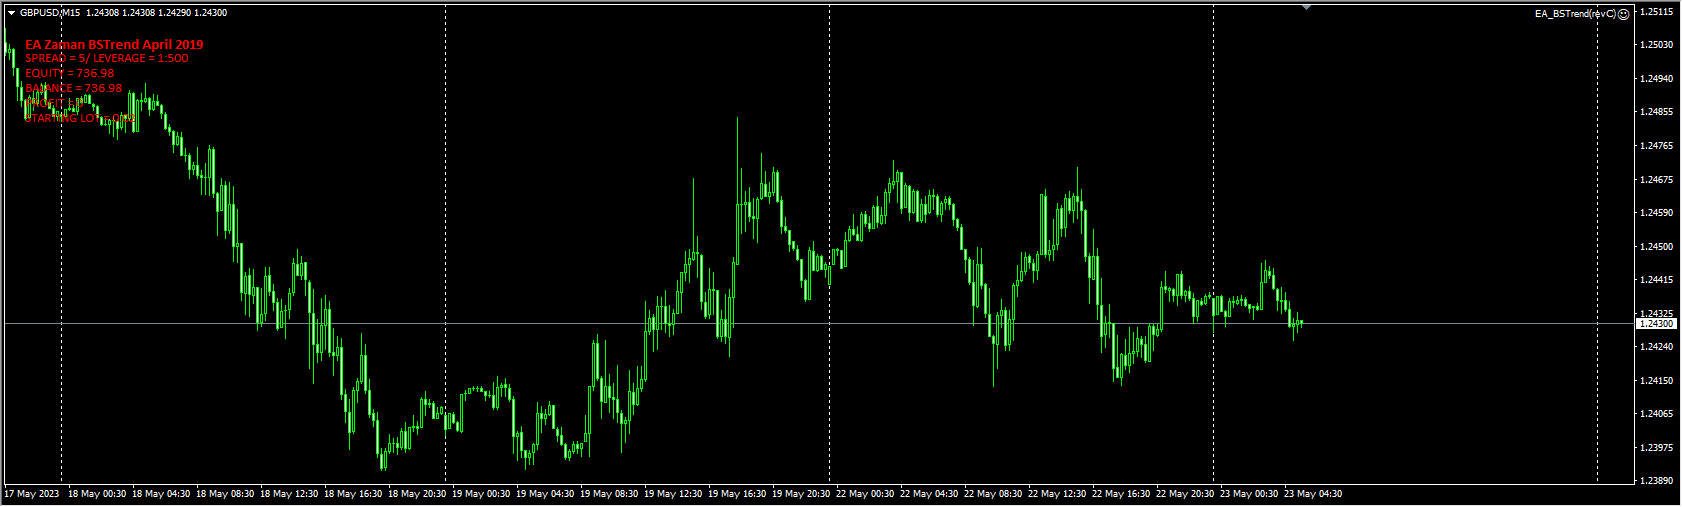Image resolution: width=1682 pixels, height=507 pixels.
Task: Click the EA_BSTrend(revC) expert name label
Action: pyautogui.click(x=1576, y=14)
